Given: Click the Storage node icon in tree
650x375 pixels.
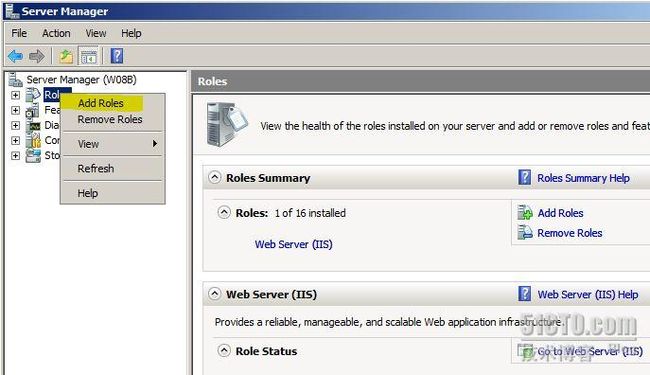Looking at the screenshot, I should coord(33,155).
